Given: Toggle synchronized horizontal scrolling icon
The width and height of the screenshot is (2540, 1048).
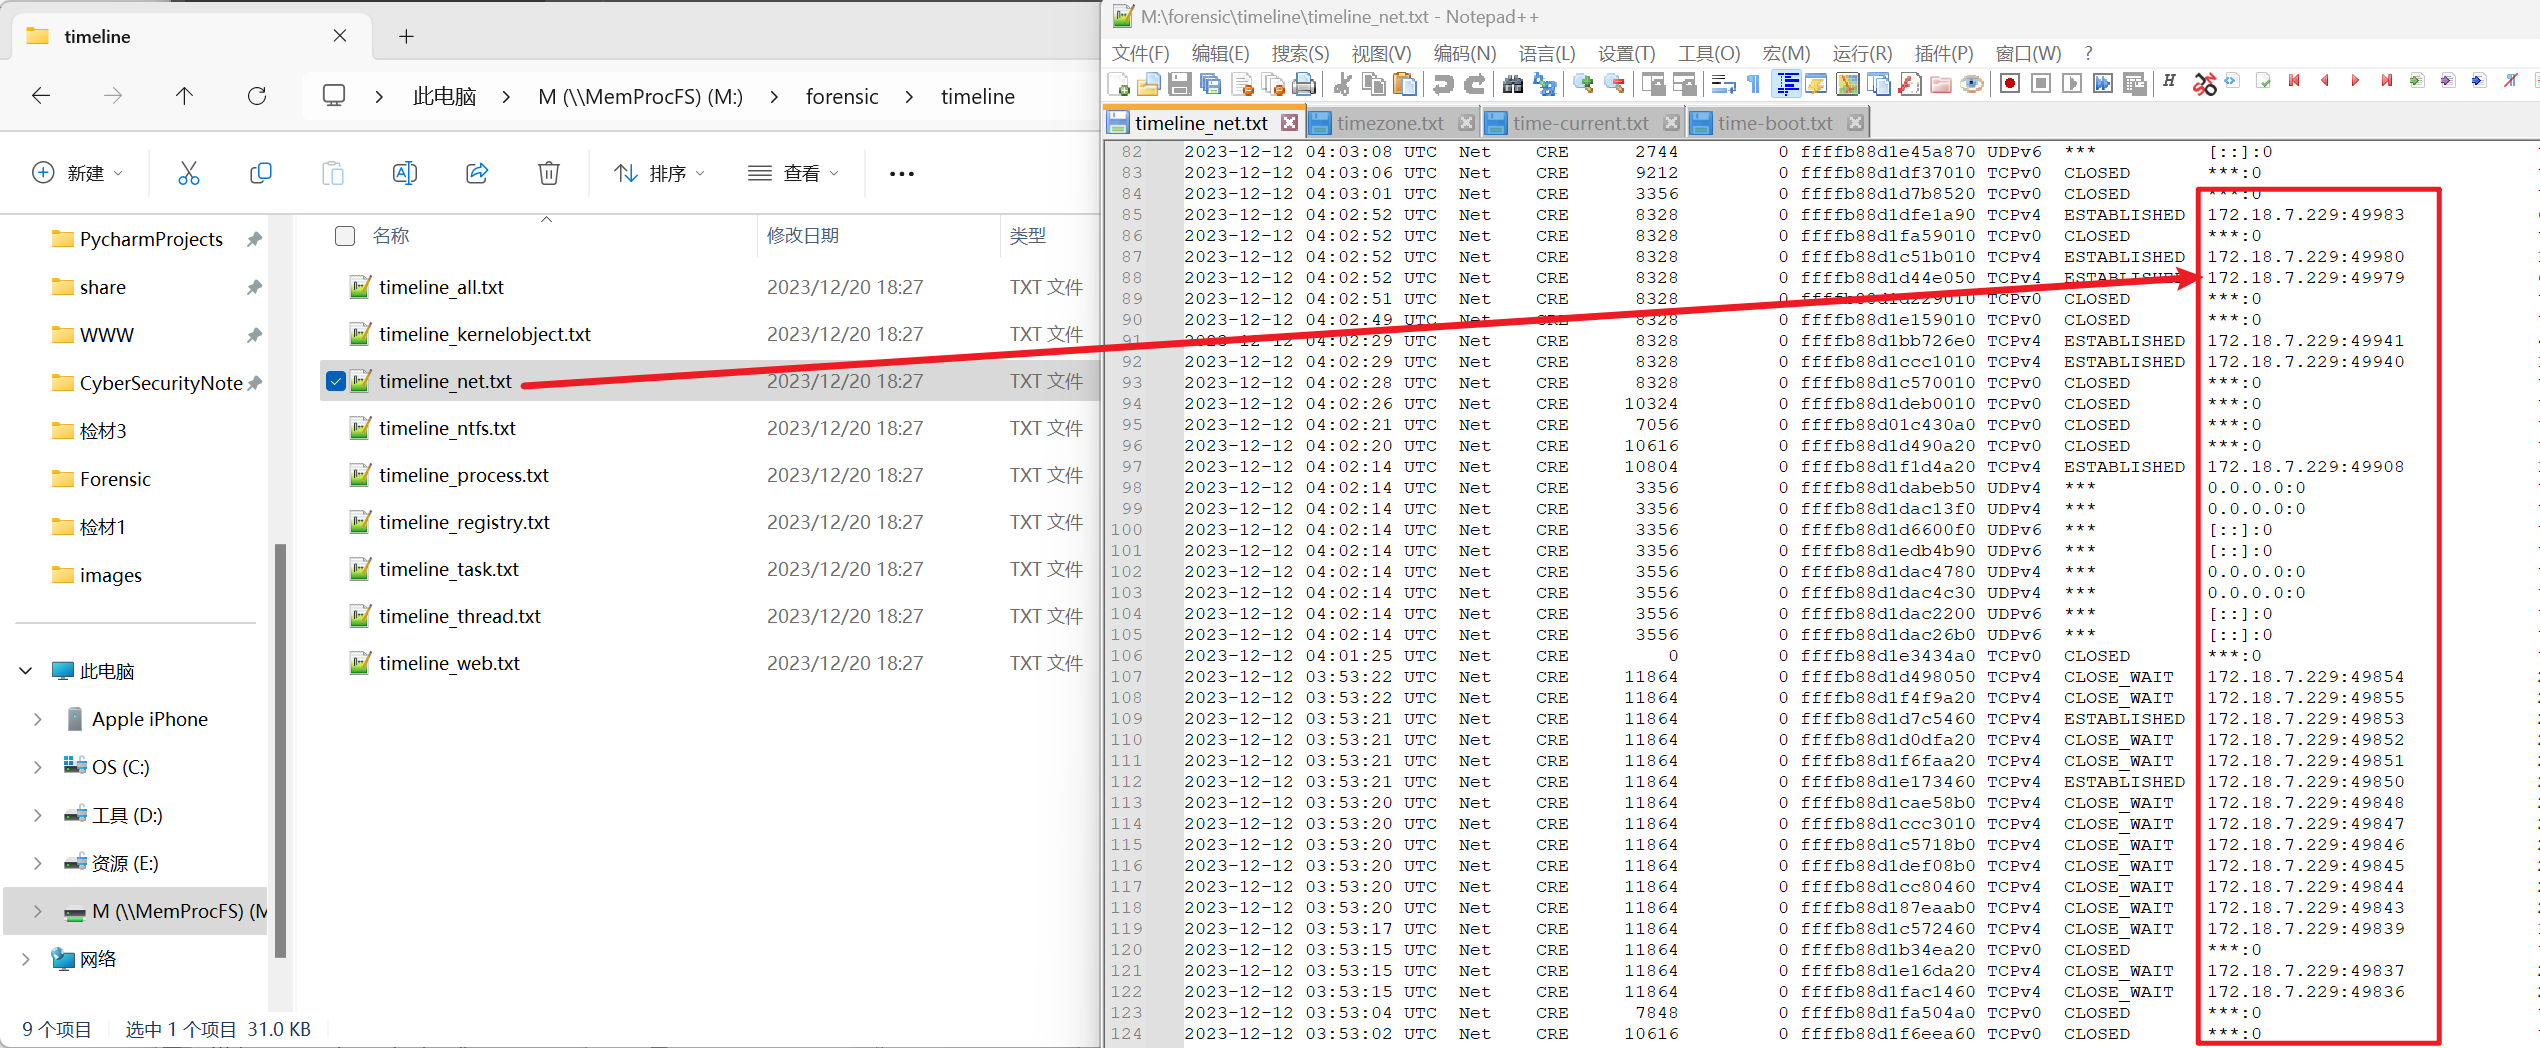Looking at the screenshot, I should [1683, 84].
